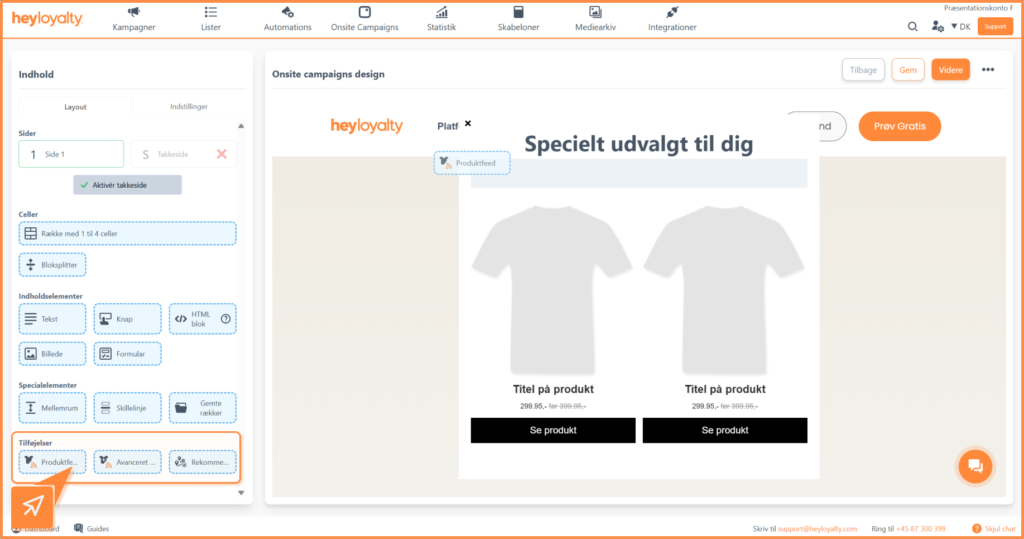Click the Gem save button
This screenshot has width=1024, height=539.
click(x=907, y=70)
